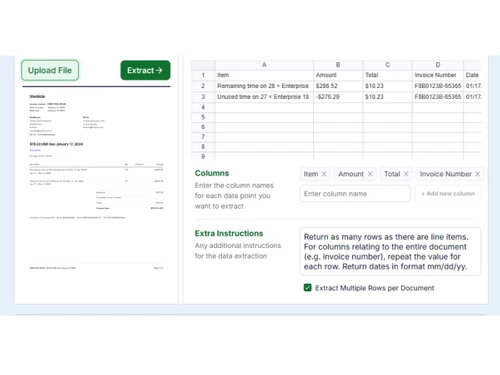The image size is (500, 375).
Task: Select spreadsheet column A header
Action: coord(264,65)
